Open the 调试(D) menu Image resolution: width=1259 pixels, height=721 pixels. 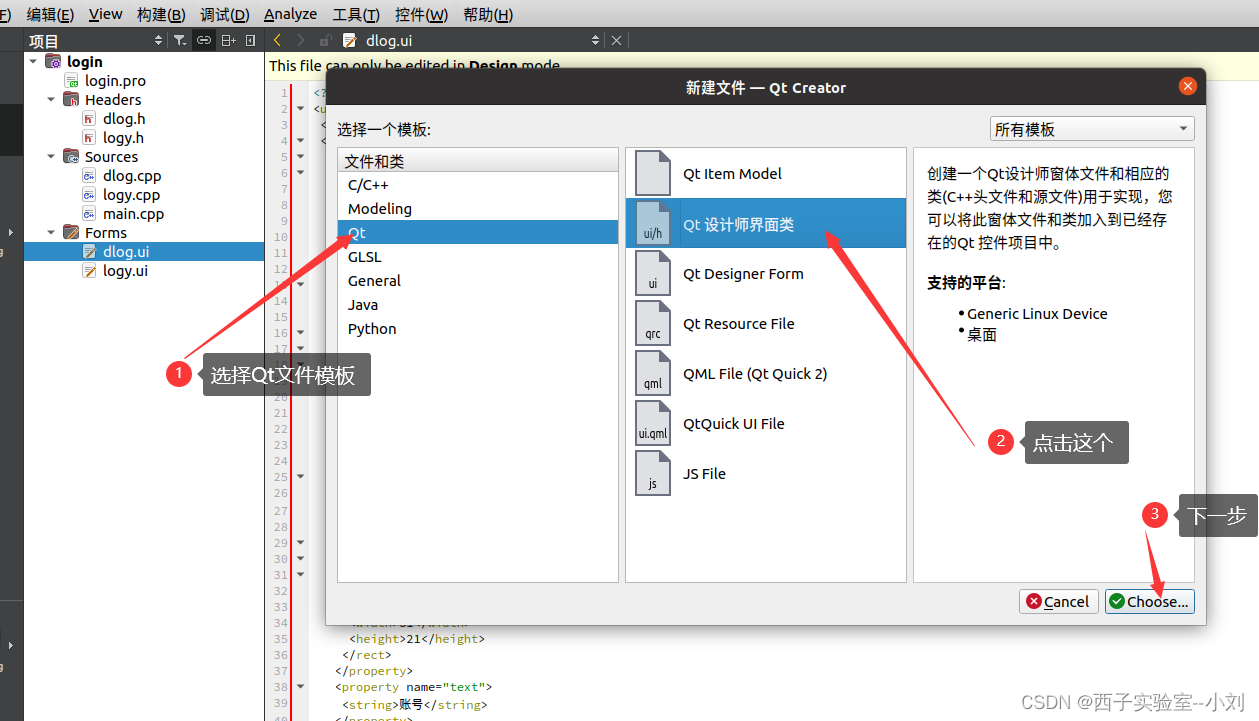tap(224, 14)
